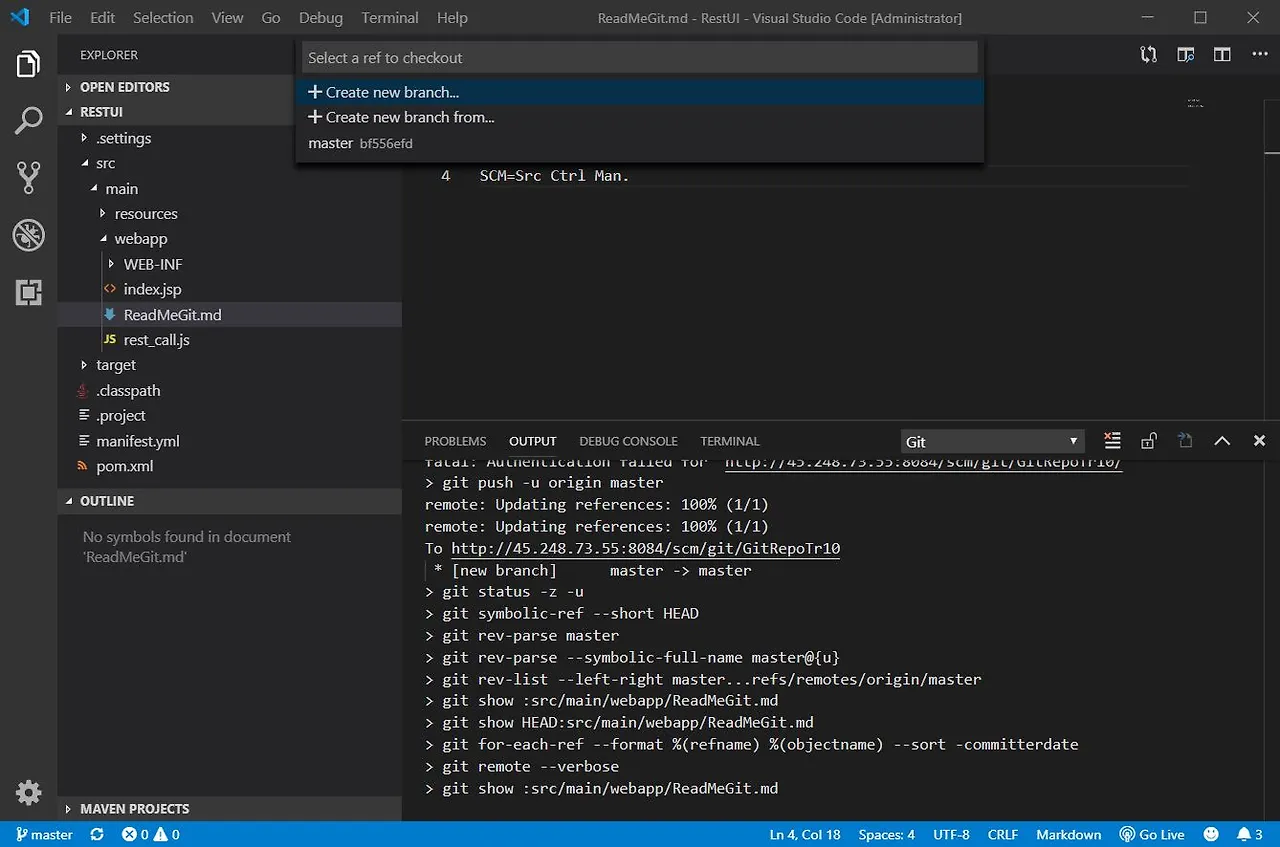1280x847 pixels.
Task: Open the GitRepoTr10 URL link after 'To'
Action: pyautogui.click(x=646, y=548)
